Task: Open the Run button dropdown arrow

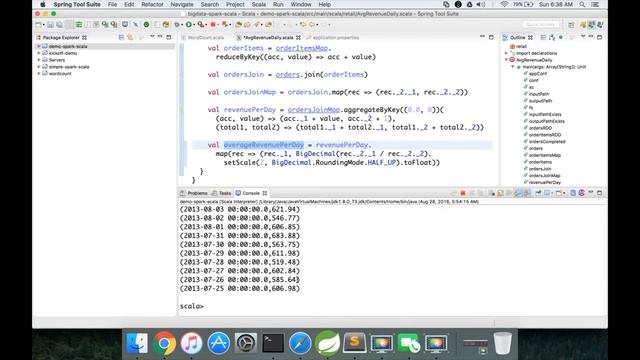Action: click(x=194, y=25)
